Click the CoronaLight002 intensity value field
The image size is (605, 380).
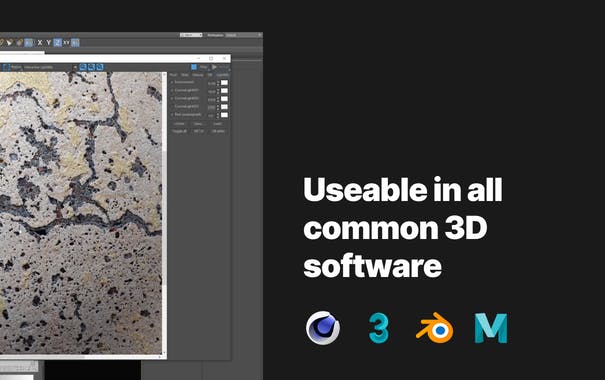pos(211,100)
